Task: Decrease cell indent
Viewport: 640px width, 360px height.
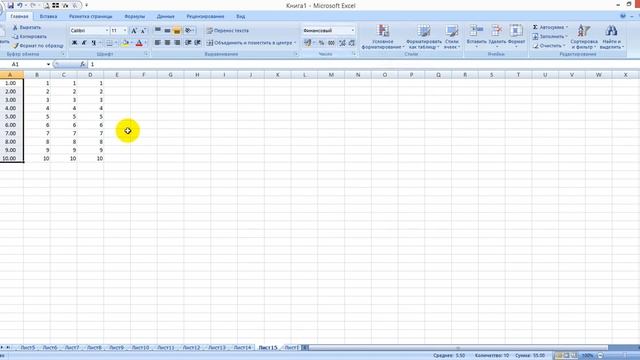Action: (188, 43)
